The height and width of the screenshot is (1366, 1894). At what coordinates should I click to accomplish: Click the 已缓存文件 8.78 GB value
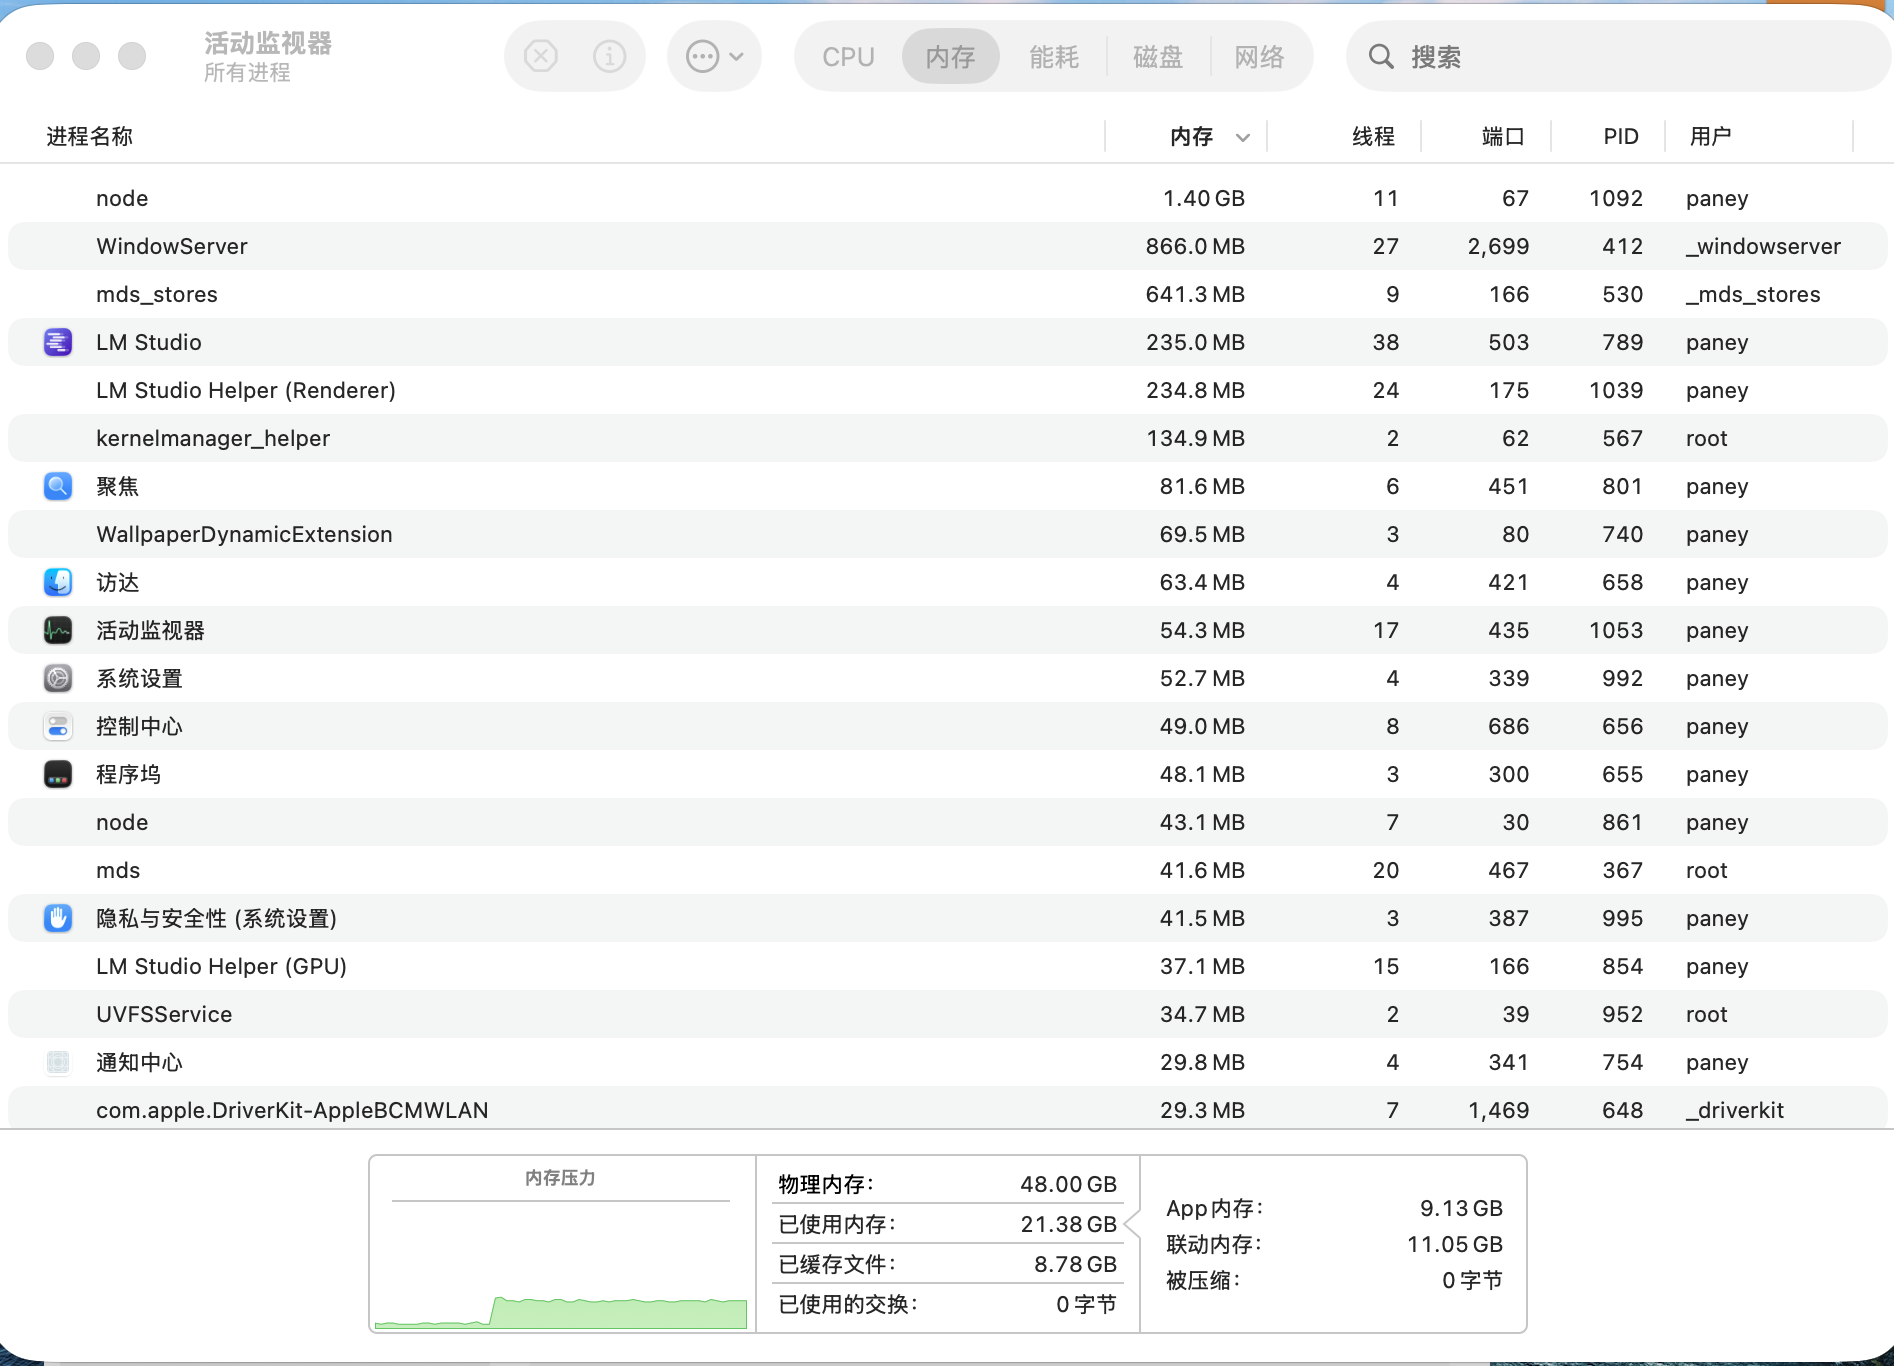(1075, 1264)
